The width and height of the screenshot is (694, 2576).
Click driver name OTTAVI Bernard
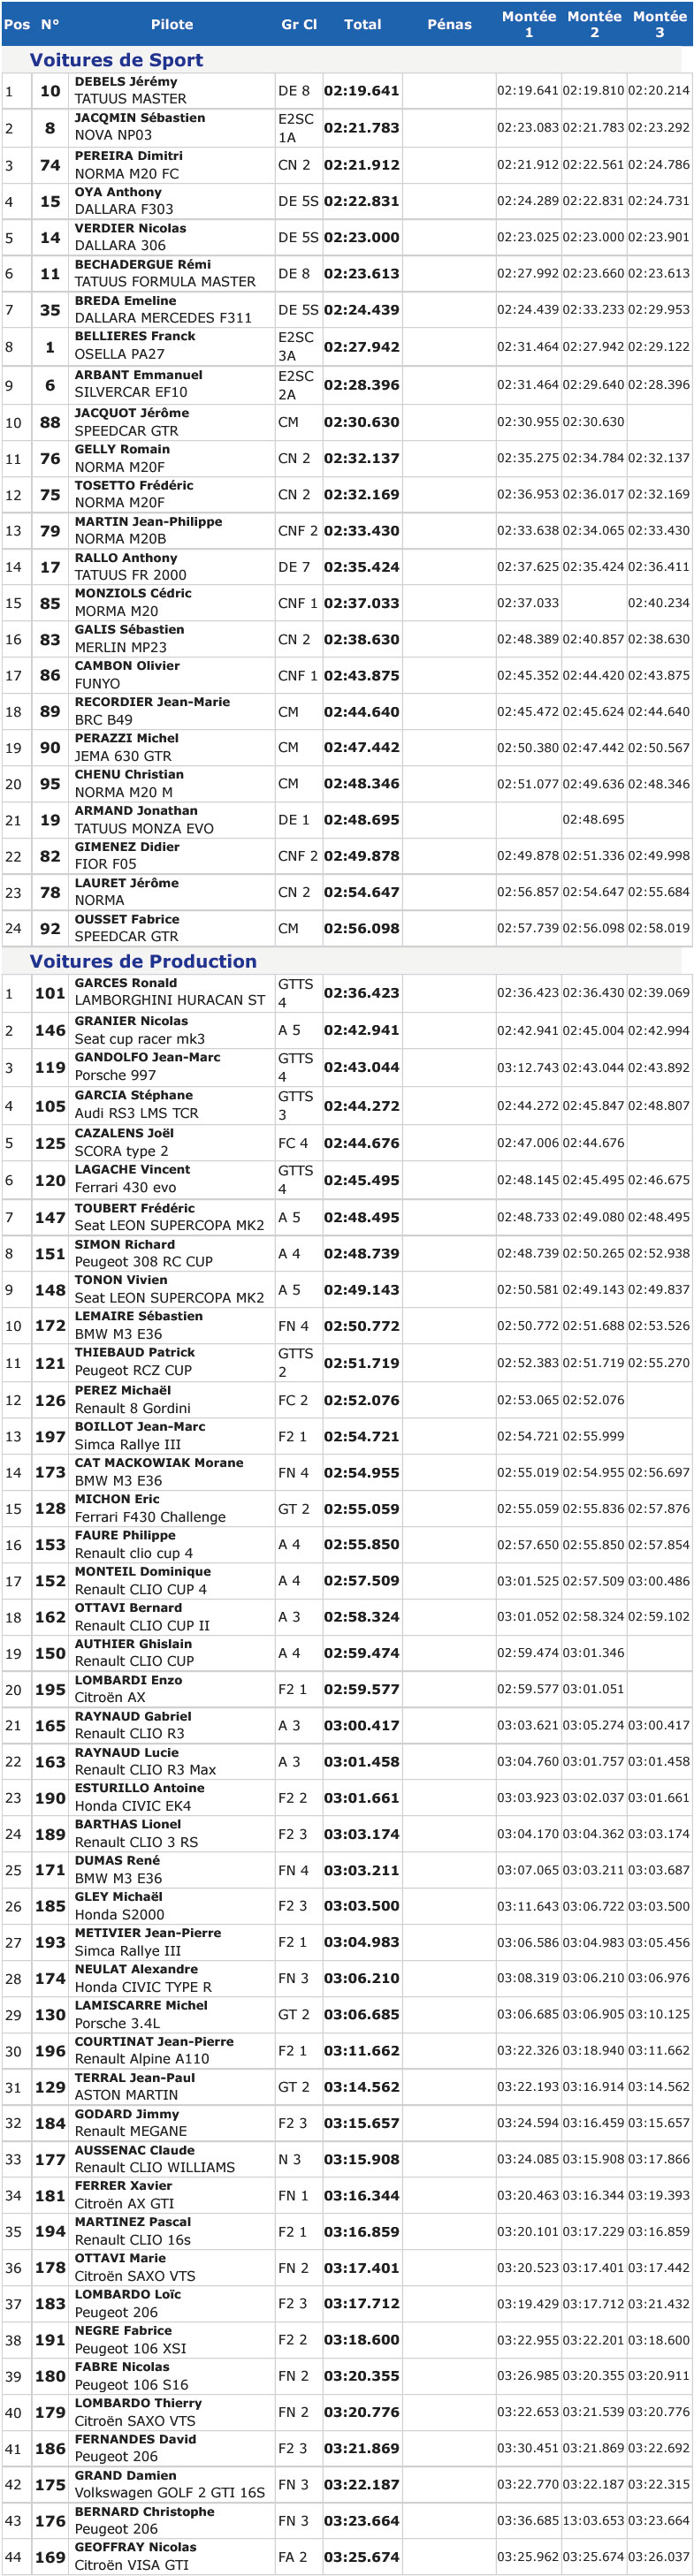pyautogui.click(x=128, y=1608)
